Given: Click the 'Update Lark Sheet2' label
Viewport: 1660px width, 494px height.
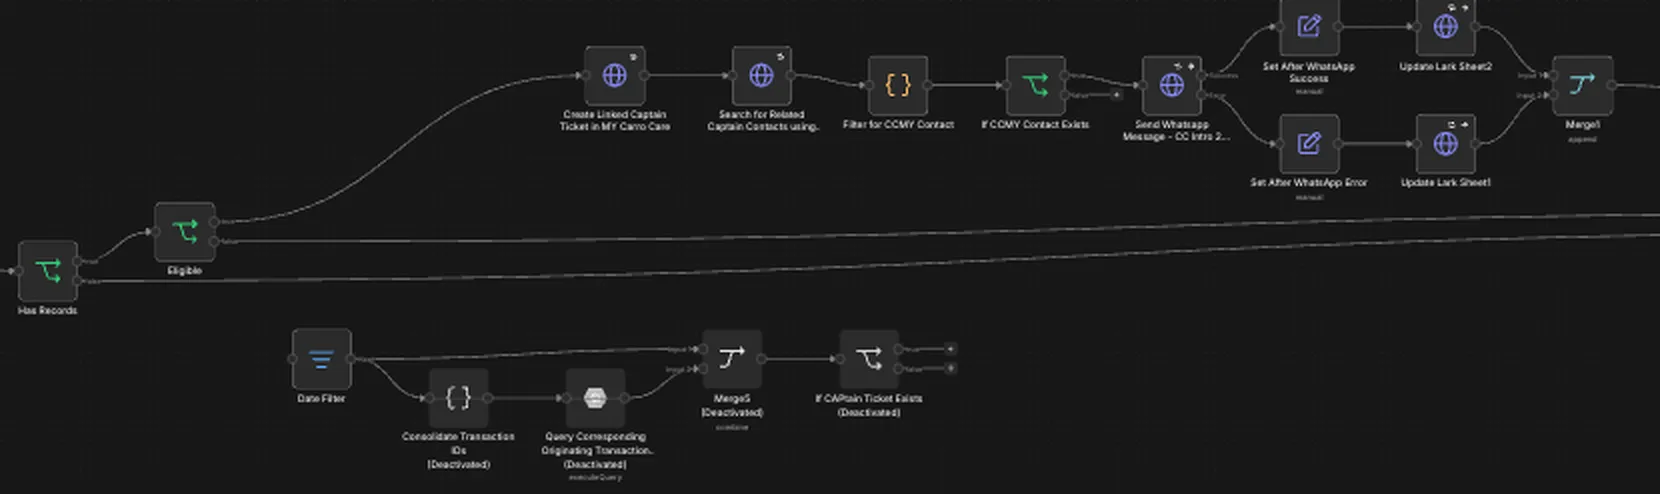Looking at the screenshot, I should tap(1446, 67).
